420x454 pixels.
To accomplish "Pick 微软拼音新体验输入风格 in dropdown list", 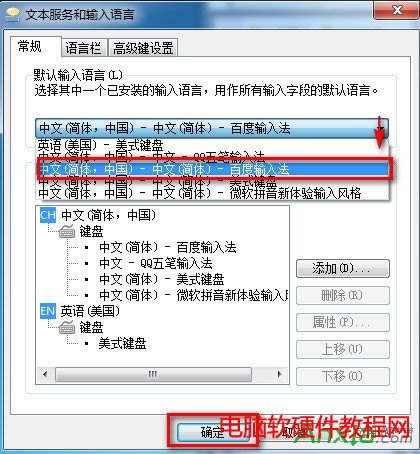I will [200, 193].
